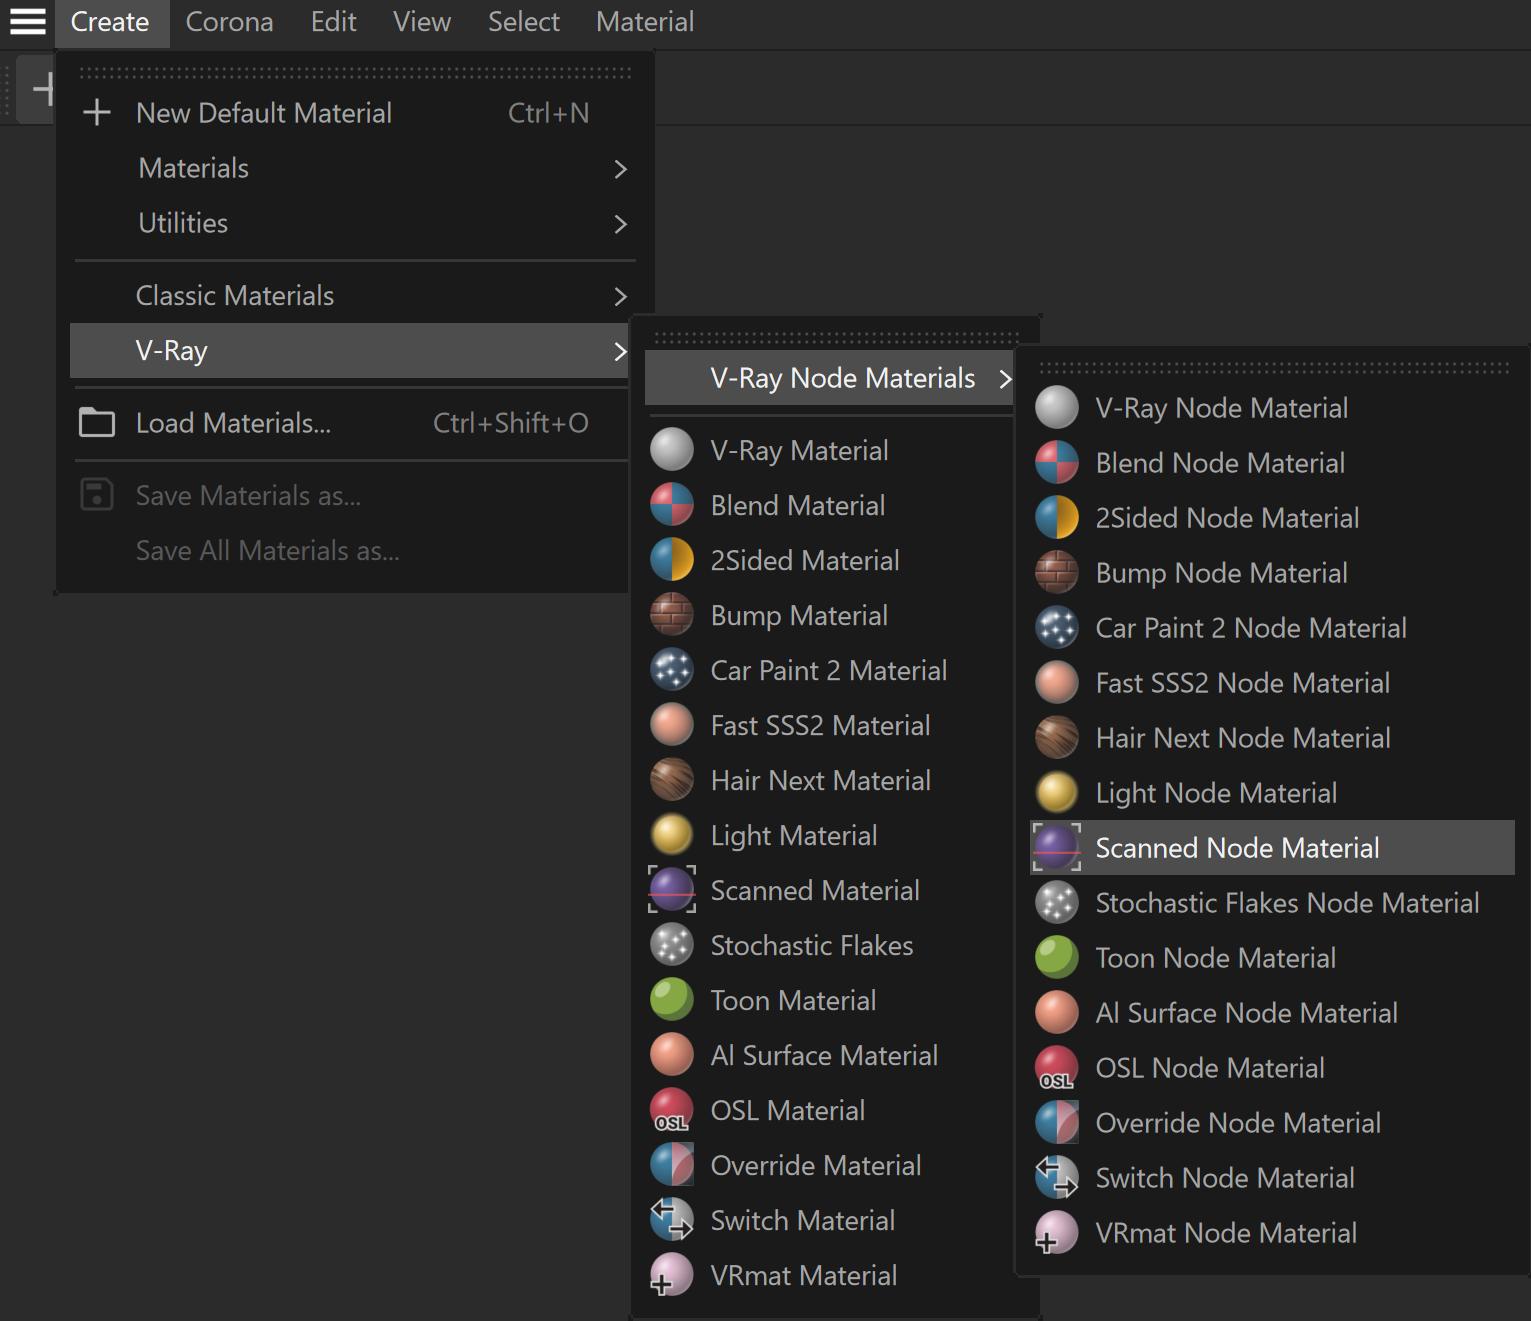Open the Create menu
Screen dimensions: 1531x1321
110,22
